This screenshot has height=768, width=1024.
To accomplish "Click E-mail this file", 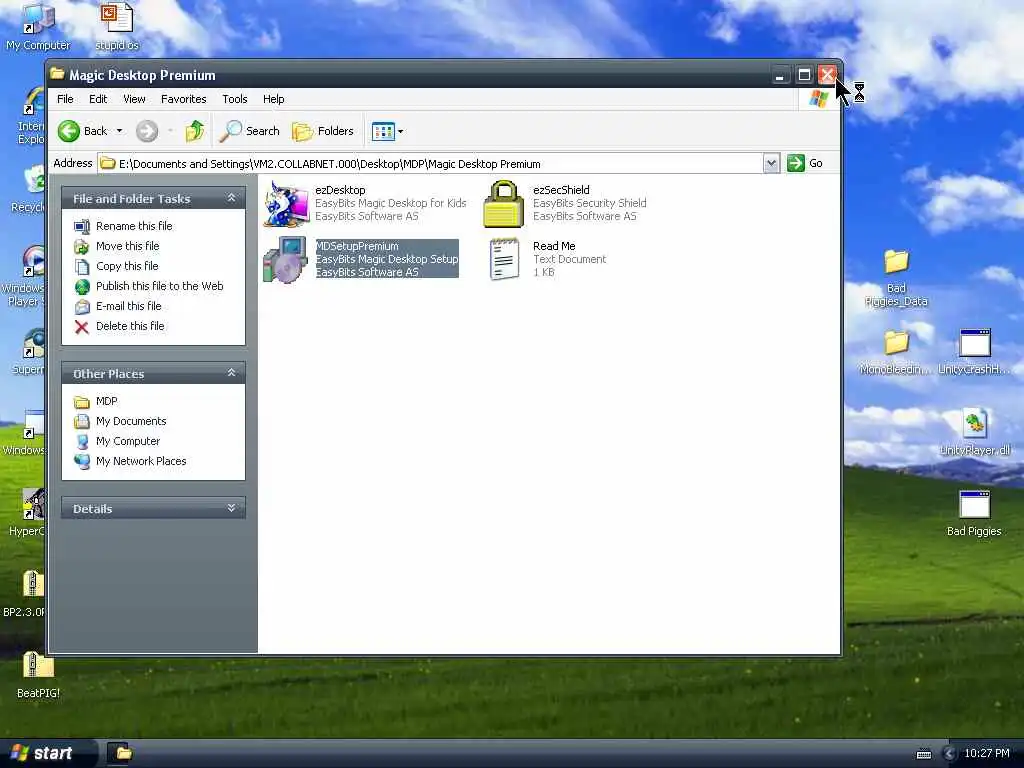I will point(129,306).
